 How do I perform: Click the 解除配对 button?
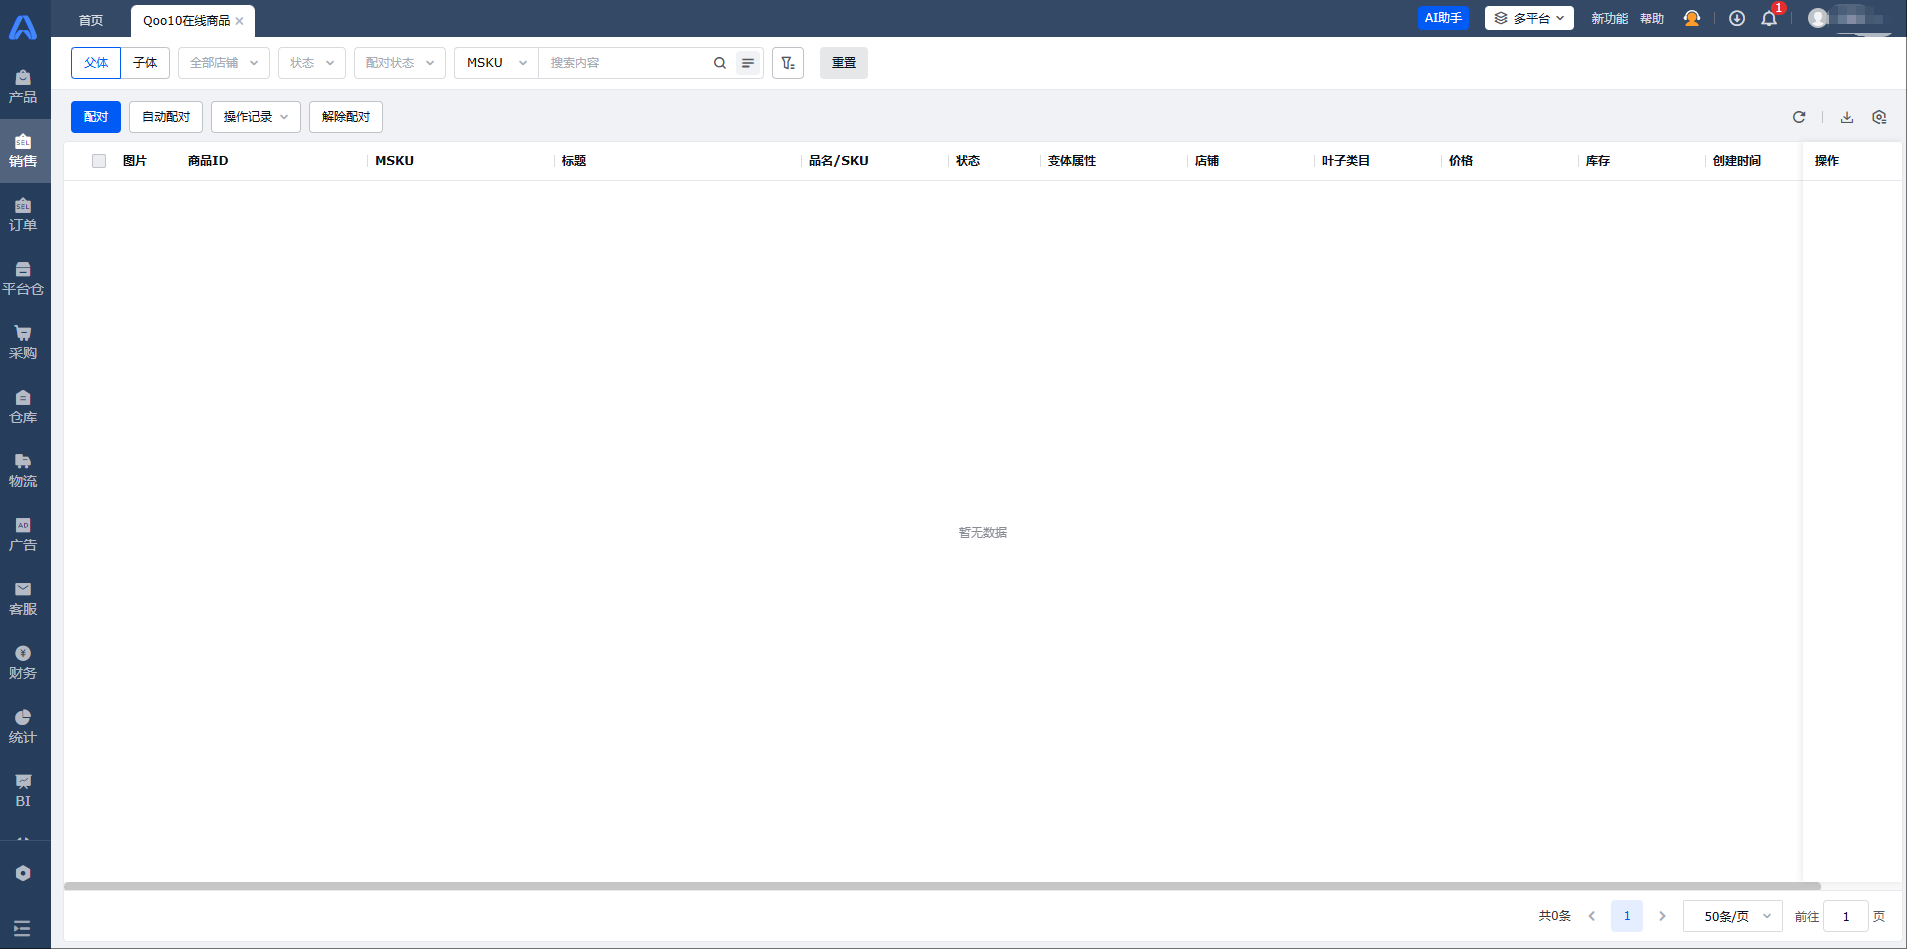(x=346, y=117)
